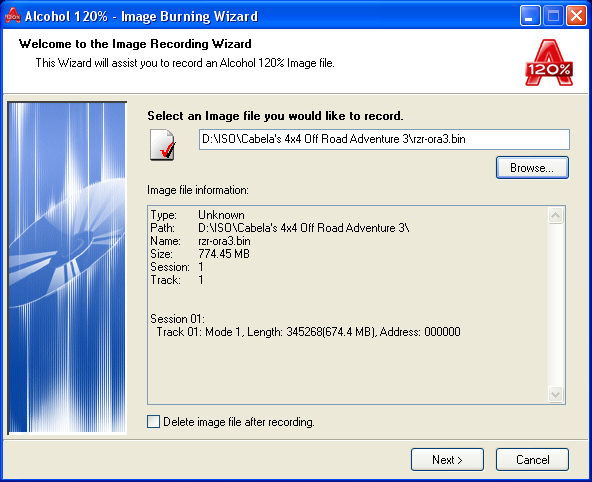Click the red Alcohol 120% logo
This screenshot has width=592, height=482.
tap(549, 63)
